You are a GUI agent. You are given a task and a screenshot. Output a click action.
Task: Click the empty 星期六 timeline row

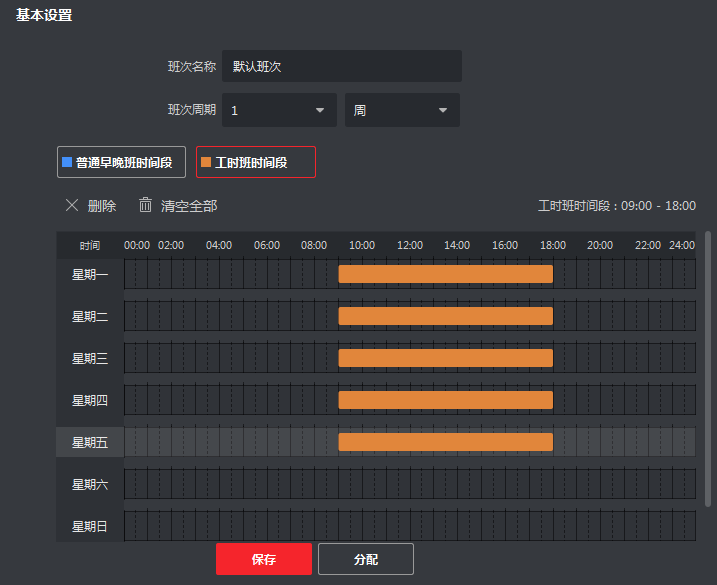[x=410, y=483]
